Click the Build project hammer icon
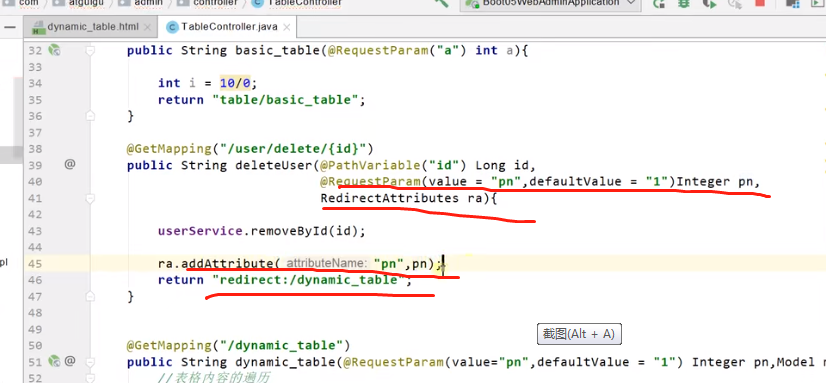This screenshot has height=383, width=826. tap(441, 3)
